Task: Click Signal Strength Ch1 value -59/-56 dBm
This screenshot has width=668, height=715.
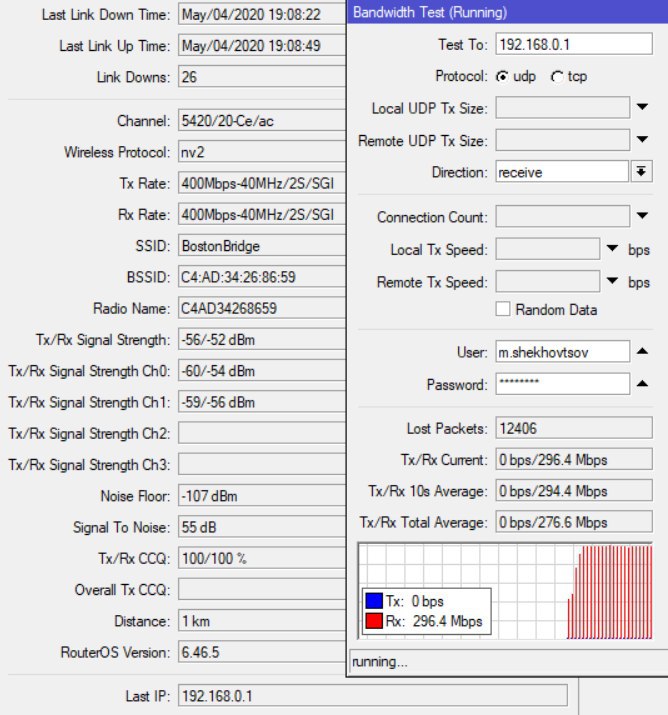Action: pyautogui.click(x=262, y=402)
